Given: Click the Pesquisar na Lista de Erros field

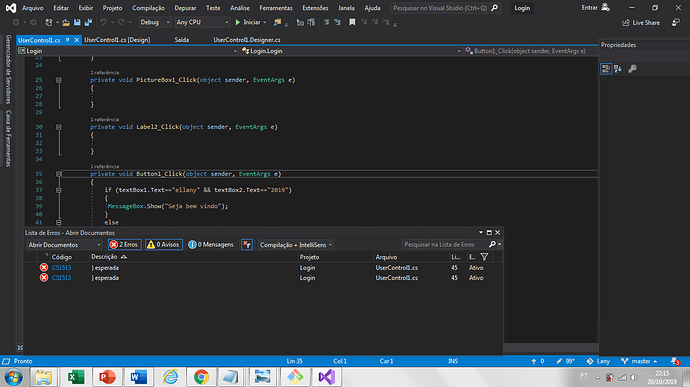Looking at the screenshot, I should coord(444,245).
